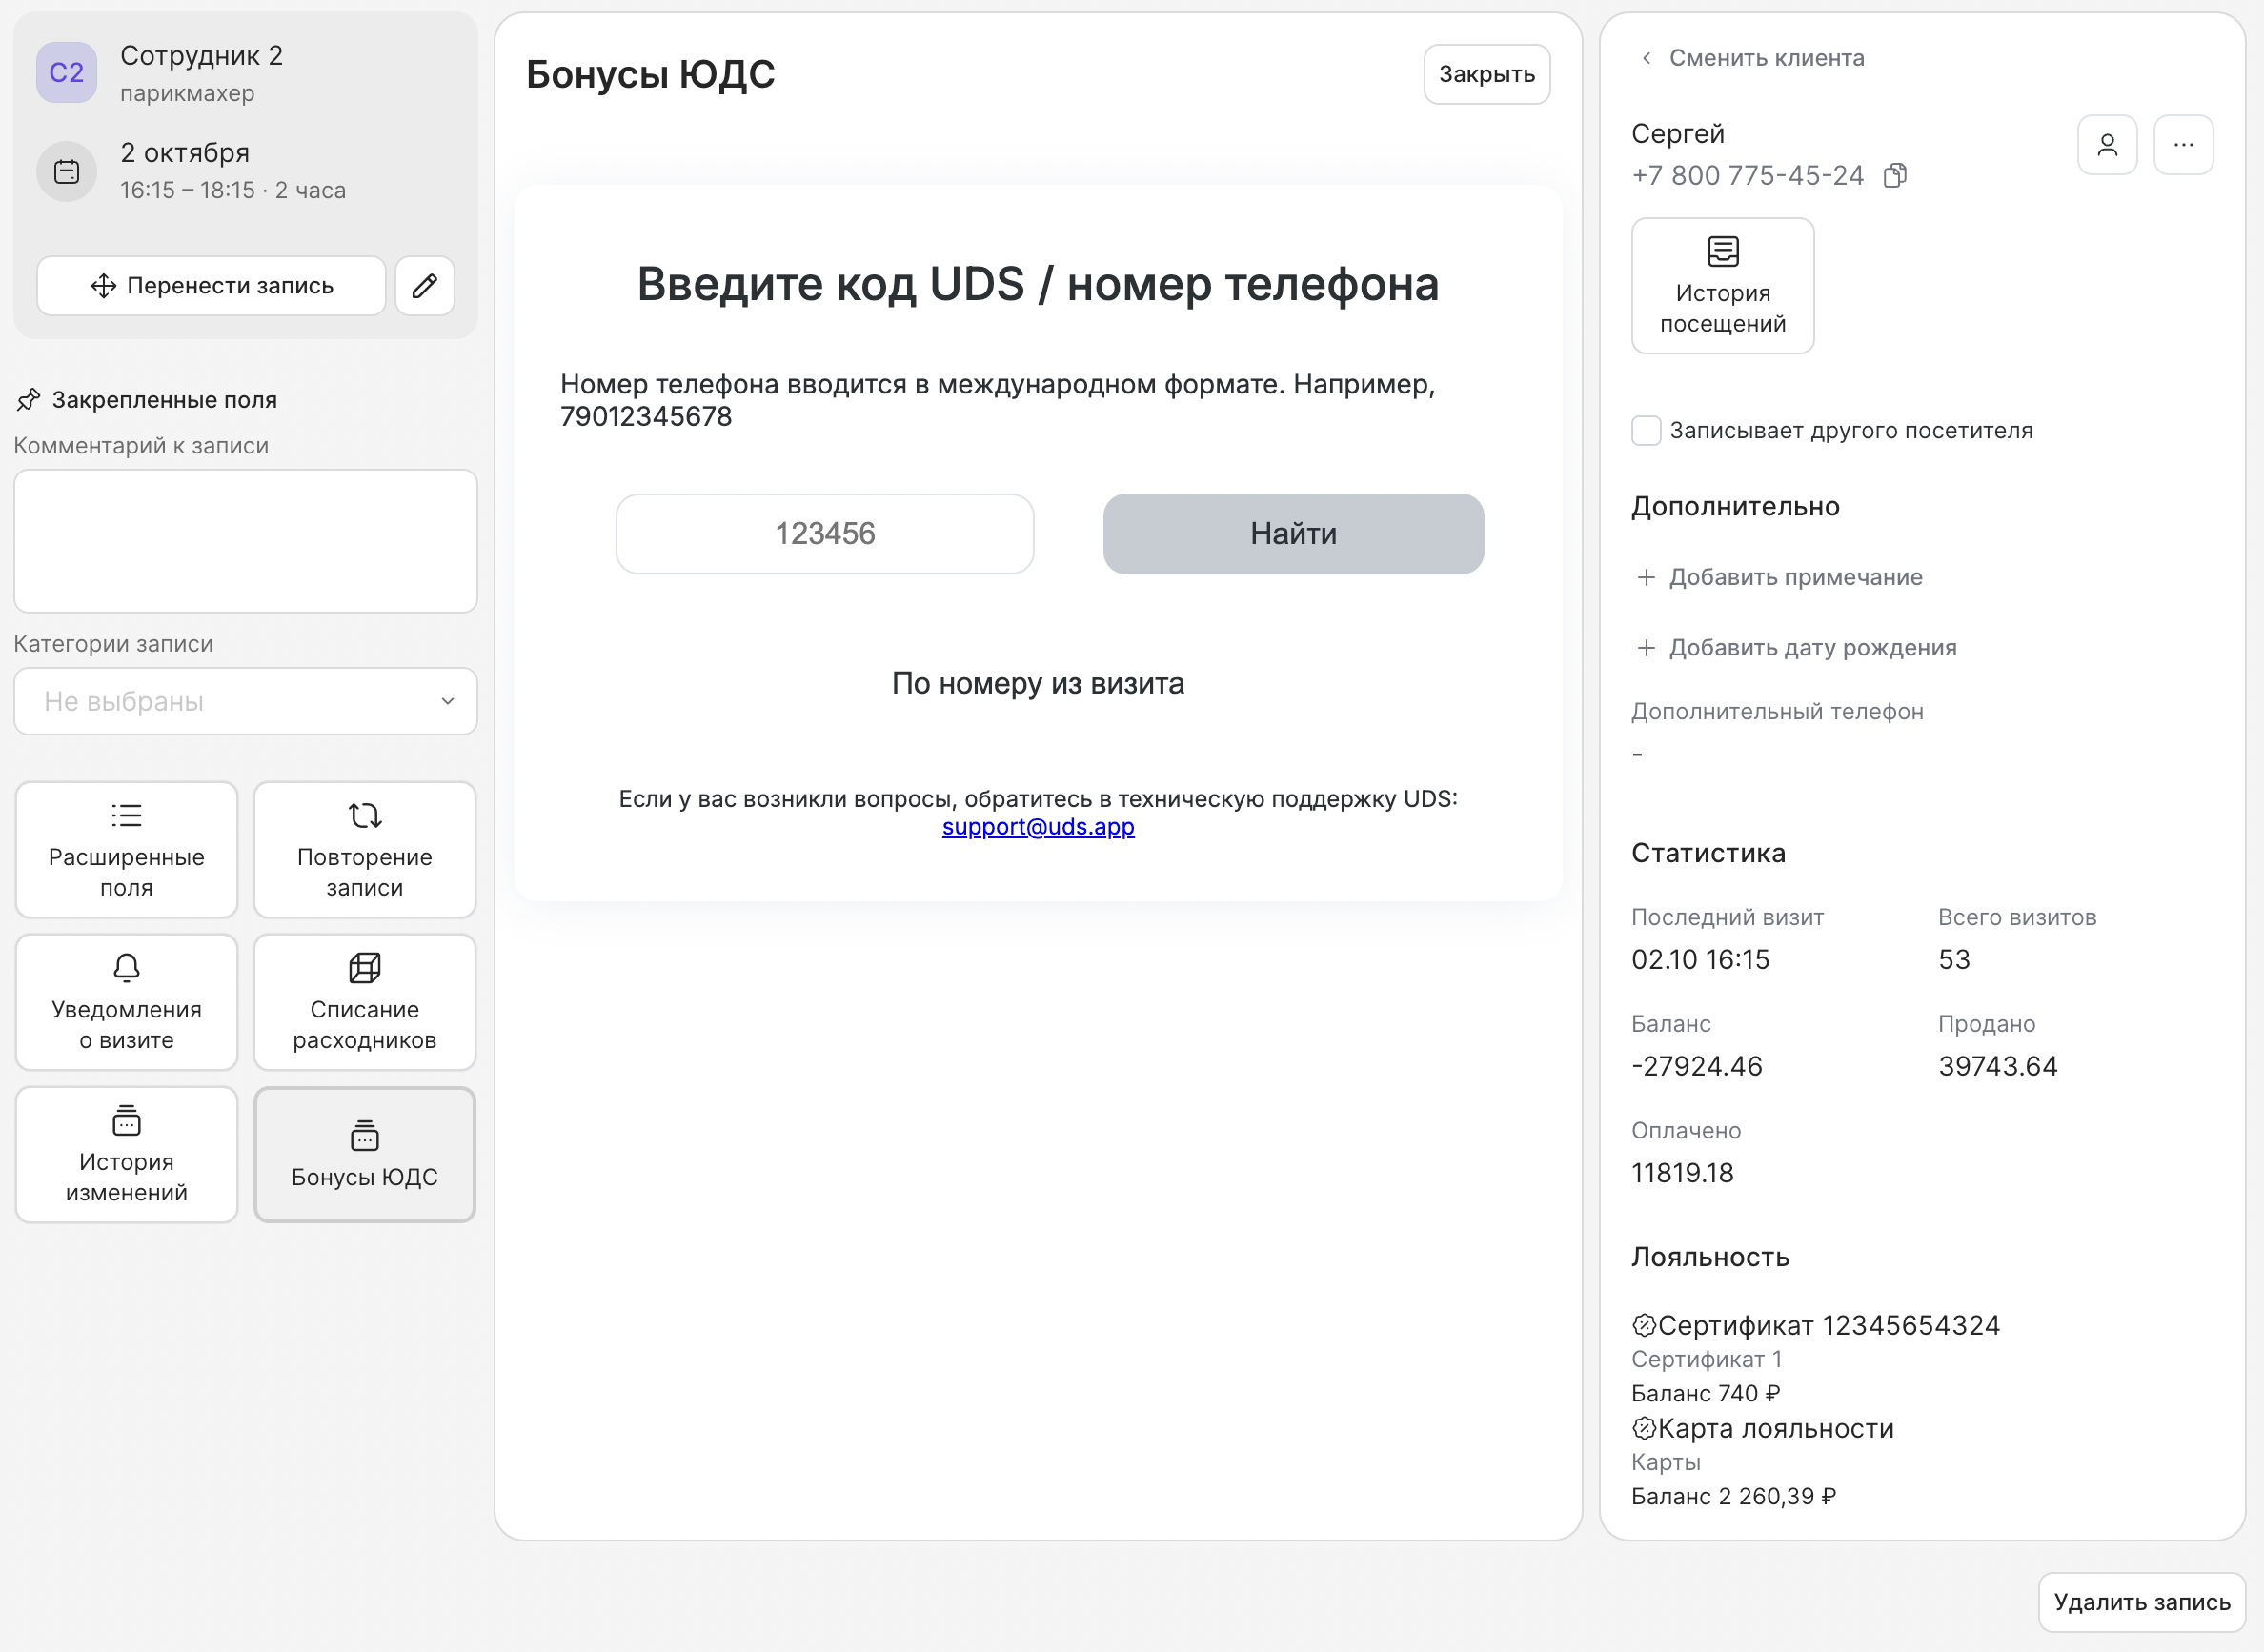Open the История посещений tile

click(1722, 286)
